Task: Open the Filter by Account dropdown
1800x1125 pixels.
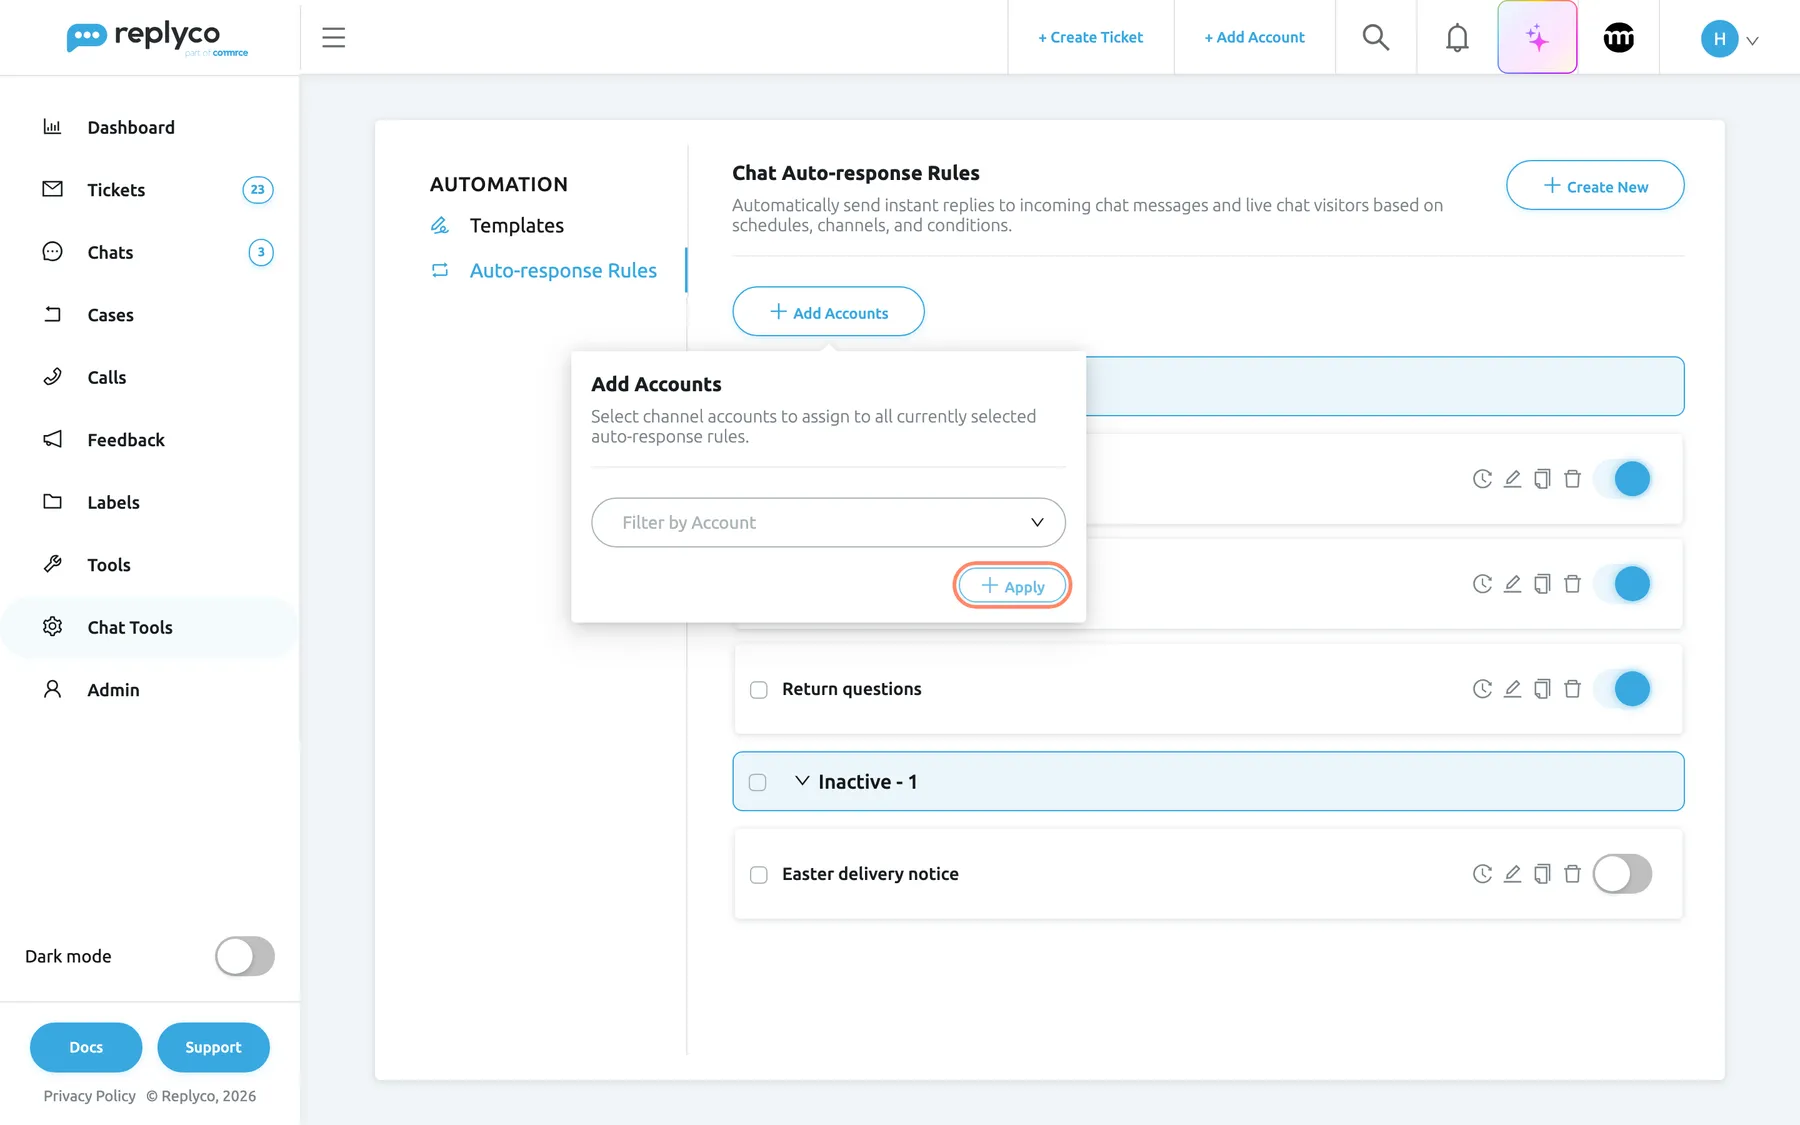Action: [828, 522]
